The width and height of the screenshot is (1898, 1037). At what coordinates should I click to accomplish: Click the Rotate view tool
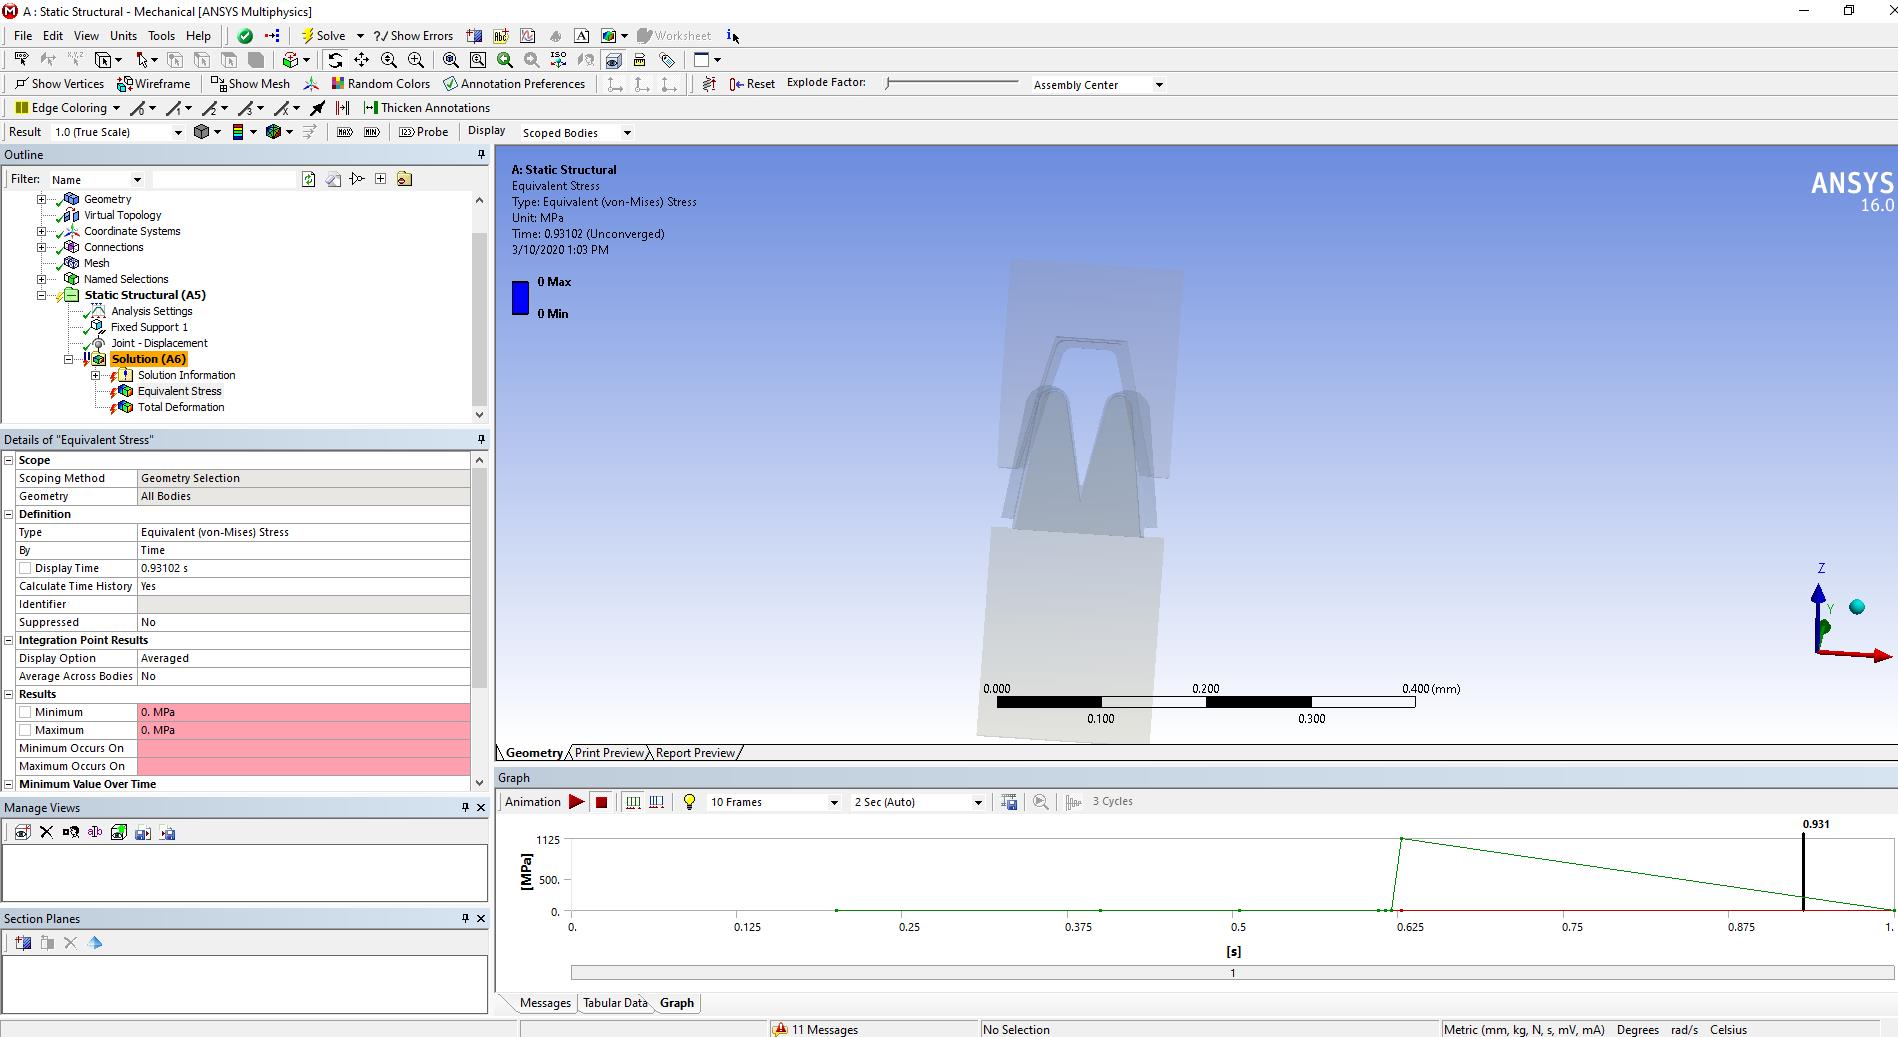[x=335, y=60]
